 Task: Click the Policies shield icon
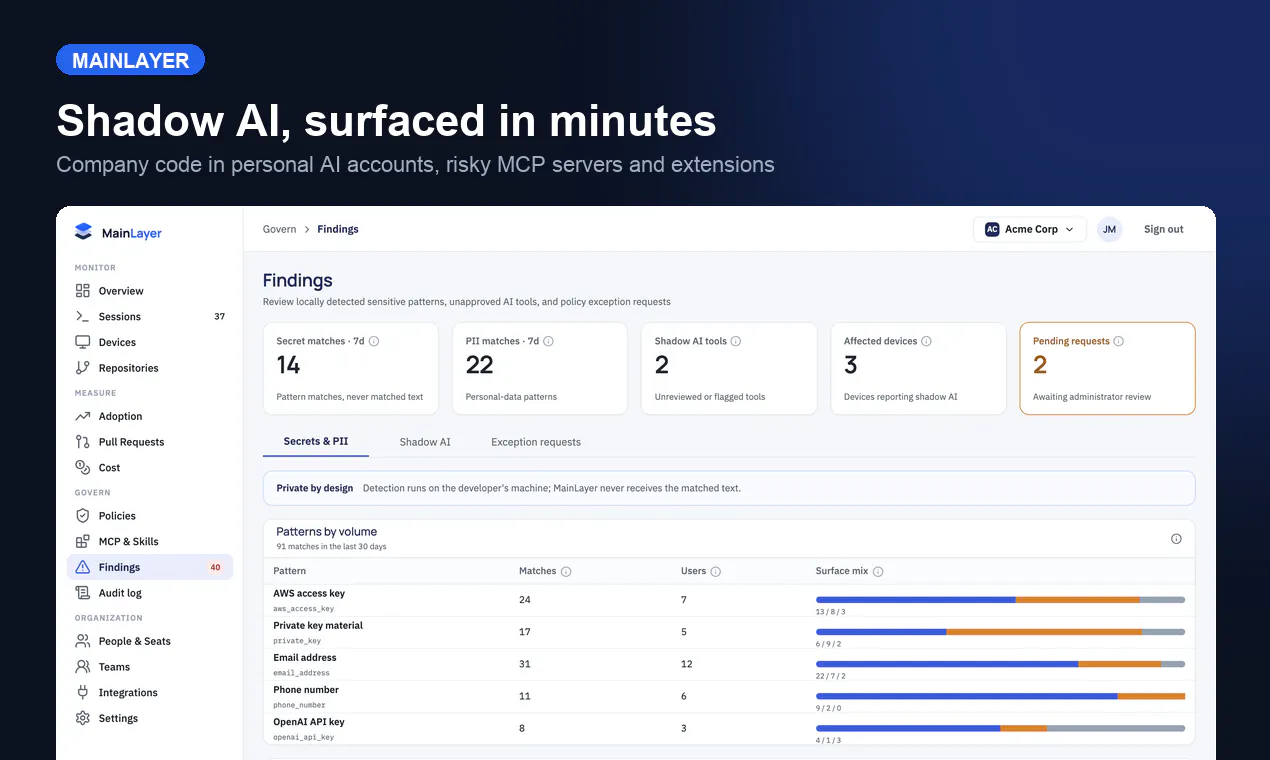pyautogui.click(x=83, y=516)
